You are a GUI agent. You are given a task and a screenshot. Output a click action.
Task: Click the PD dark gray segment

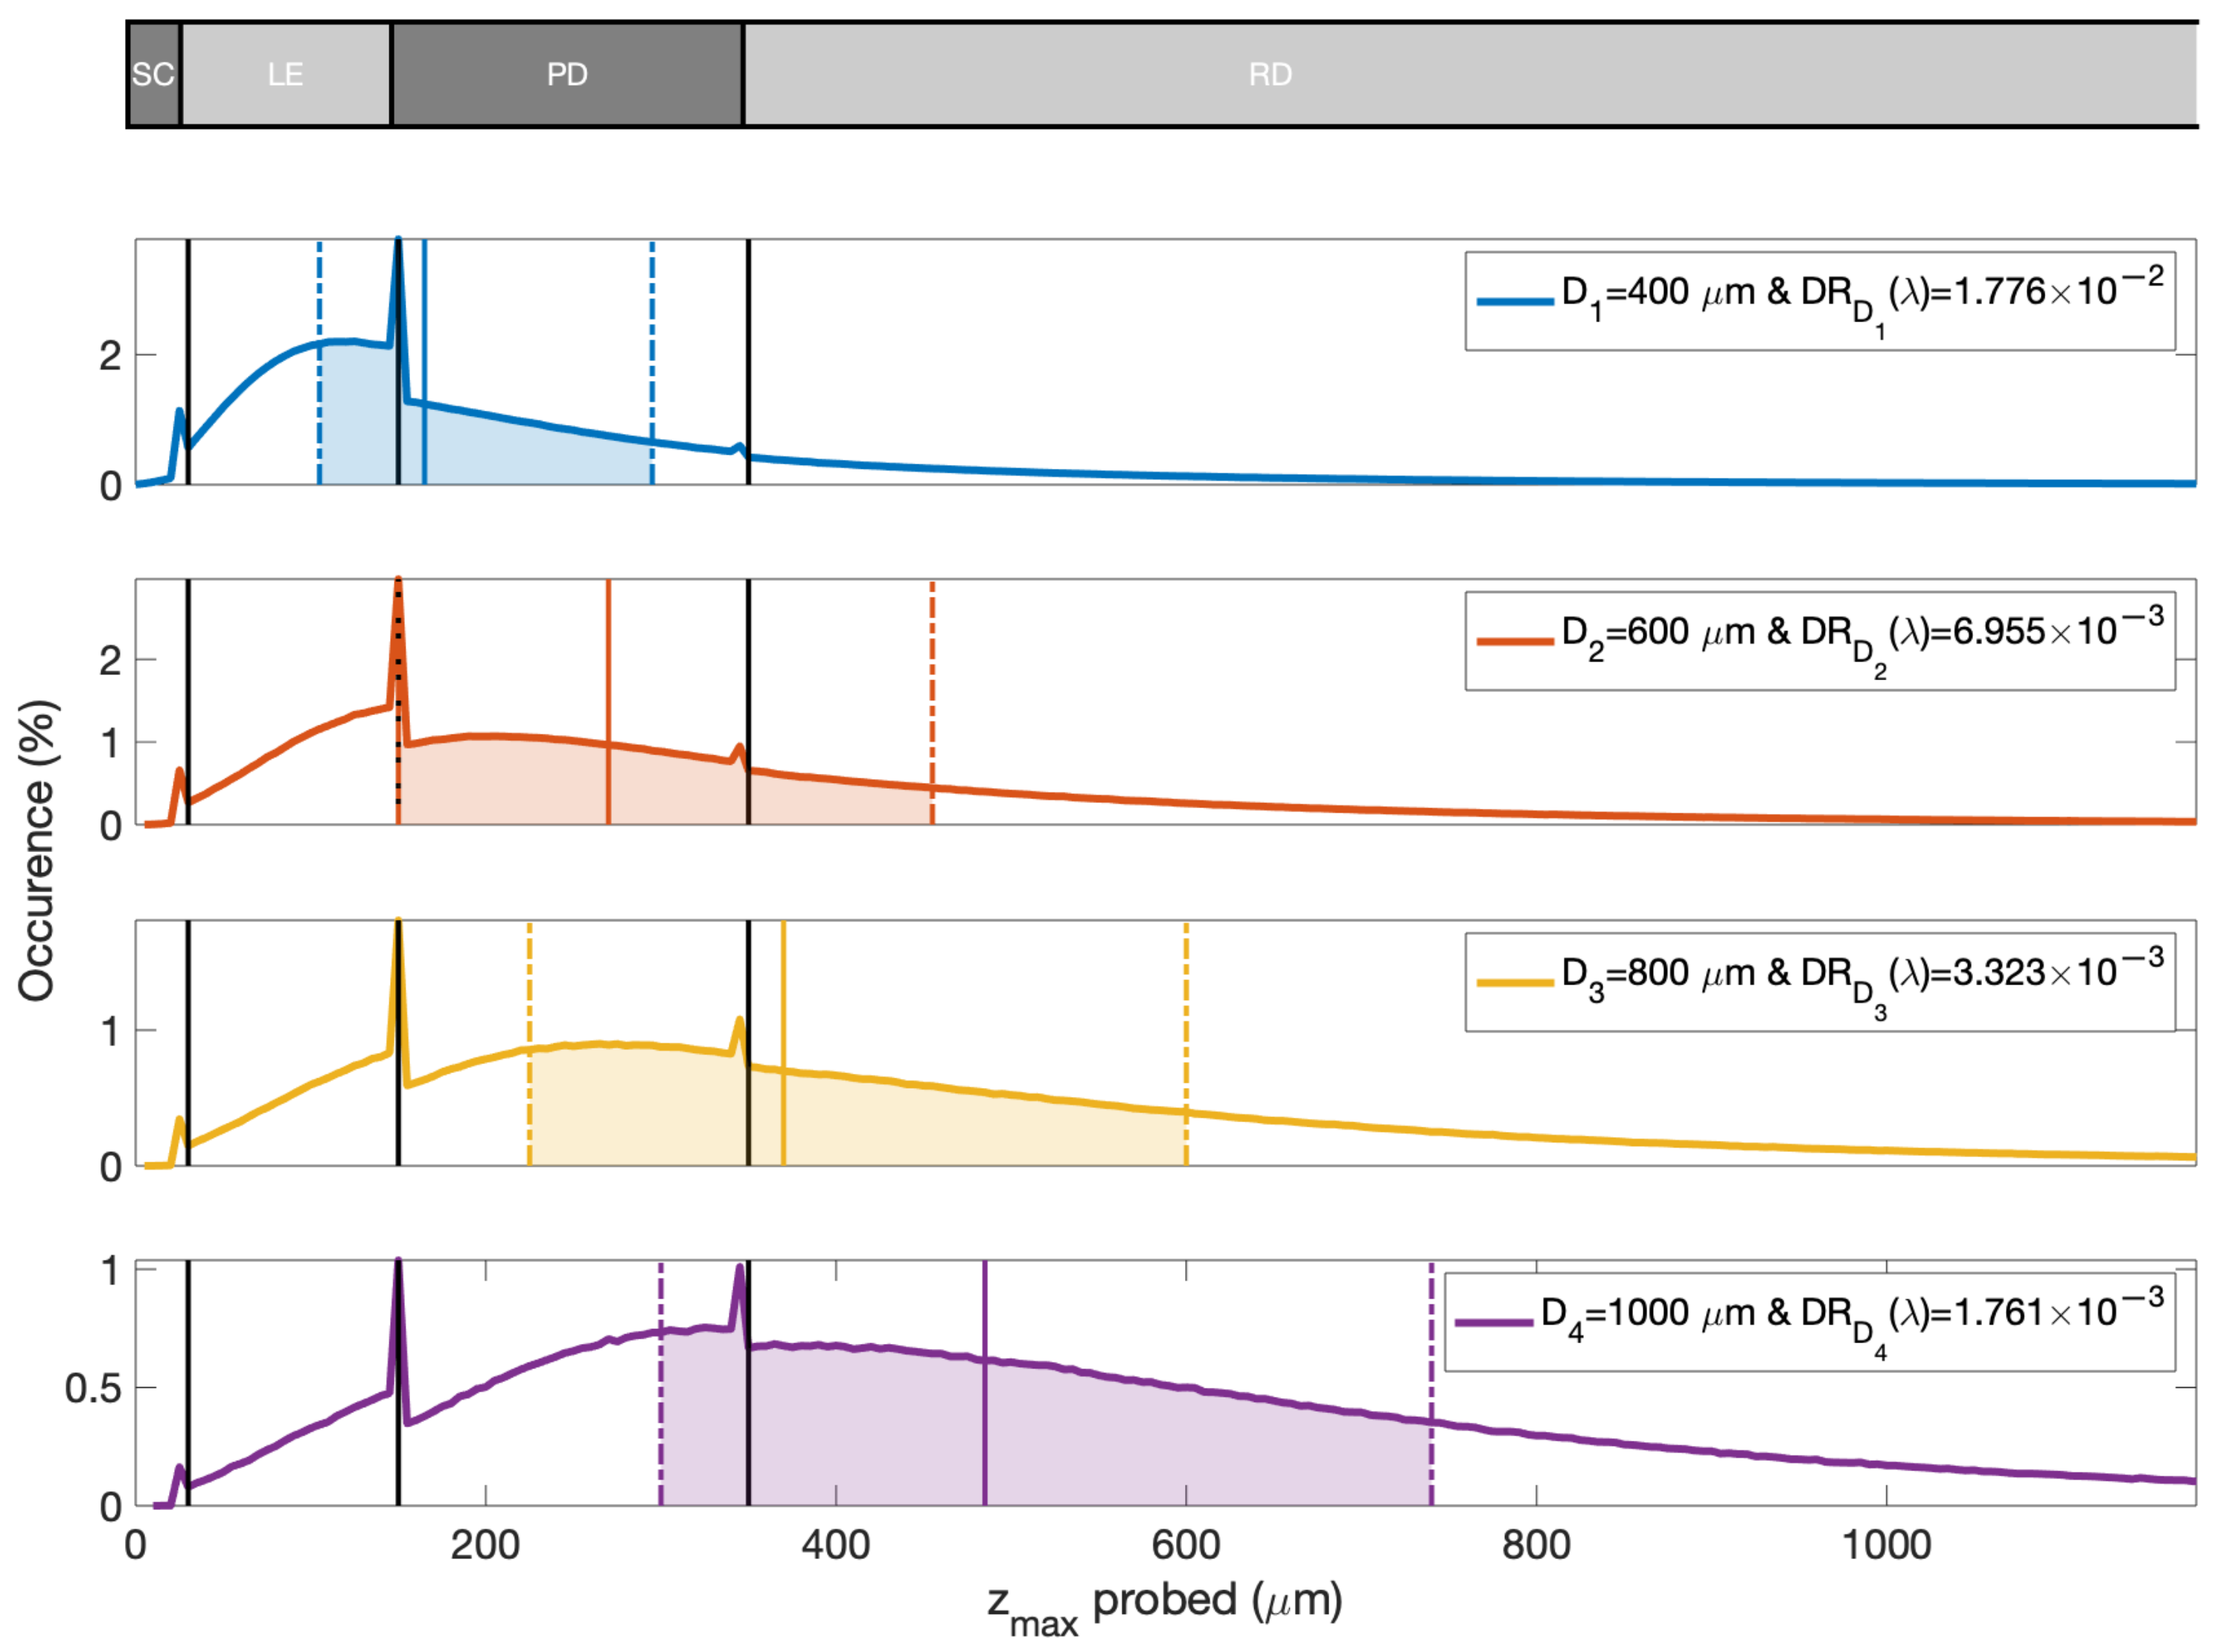tap(566, 75)
